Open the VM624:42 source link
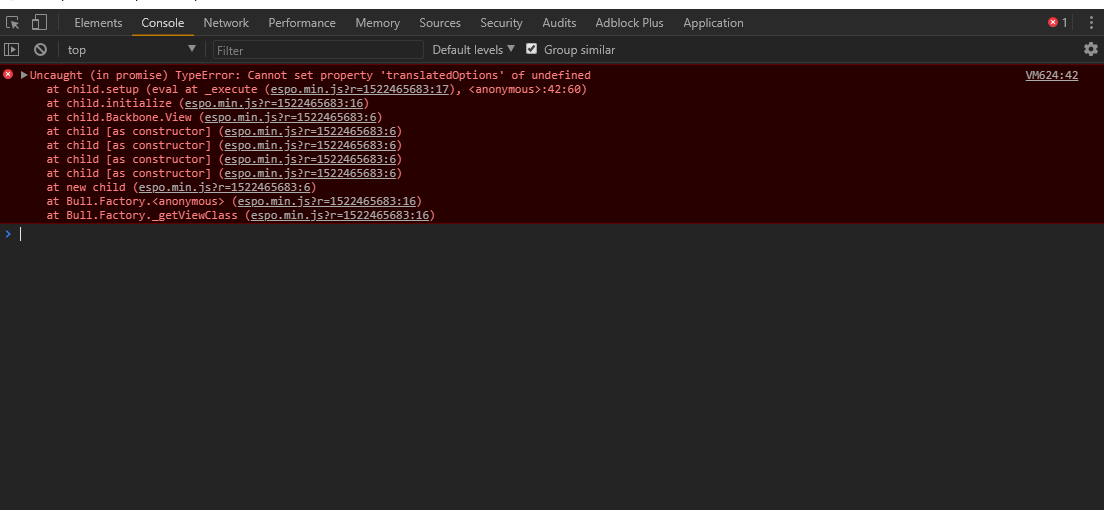 point(1051,75)
